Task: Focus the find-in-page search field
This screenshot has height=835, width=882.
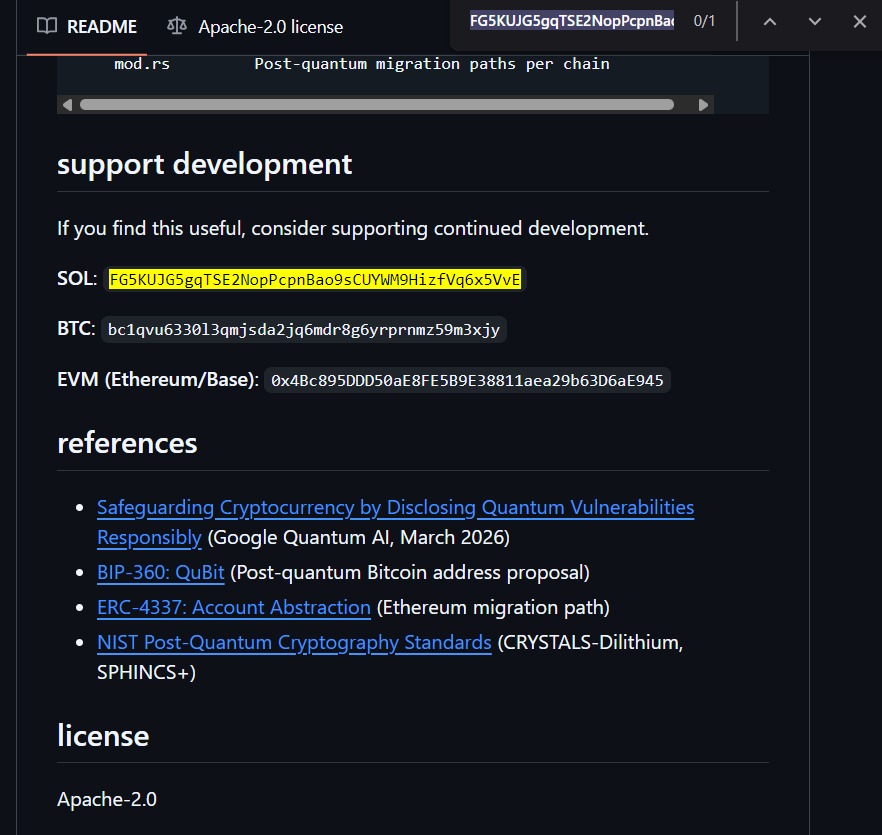Action: coord(572,21)
